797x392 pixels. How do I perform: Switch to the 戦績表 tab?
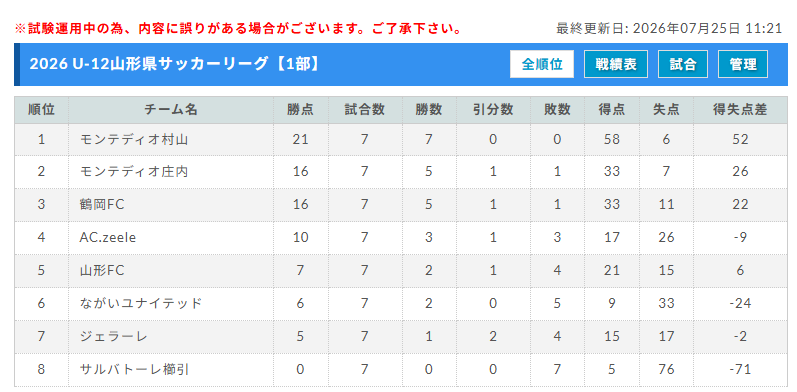click(616, 64)
